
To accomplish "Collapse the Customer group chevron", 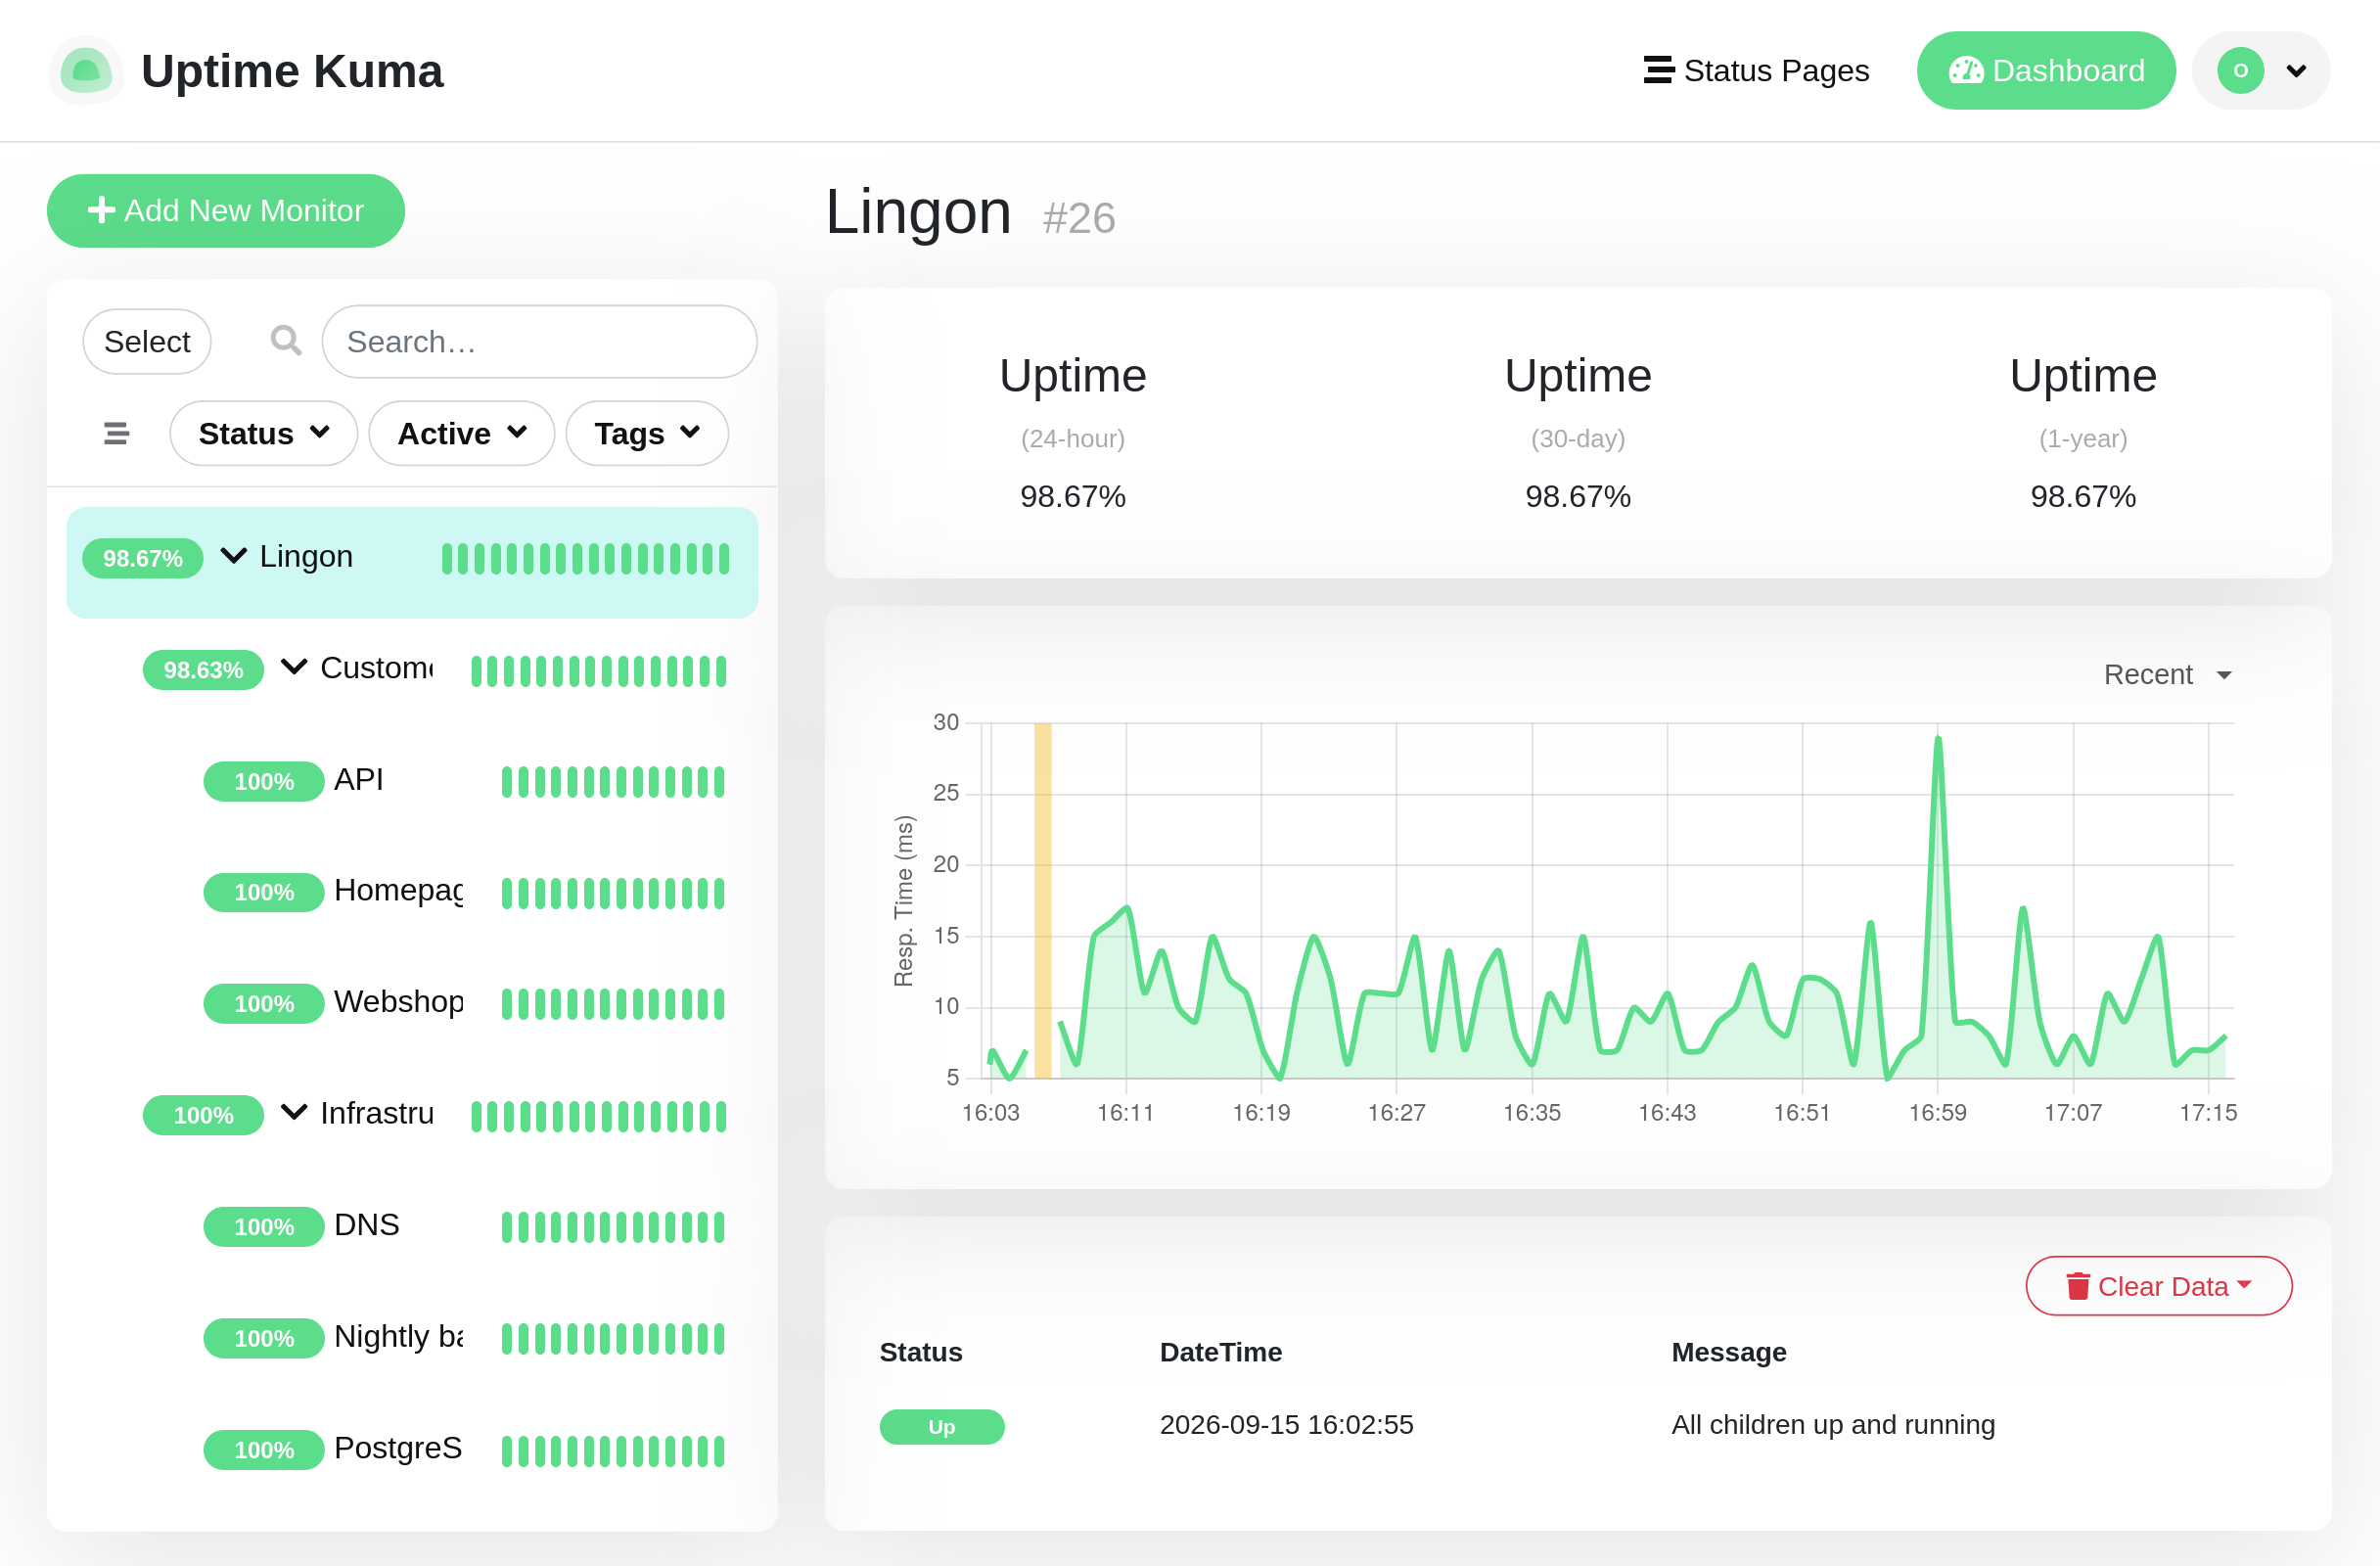I will coord(293,667).
